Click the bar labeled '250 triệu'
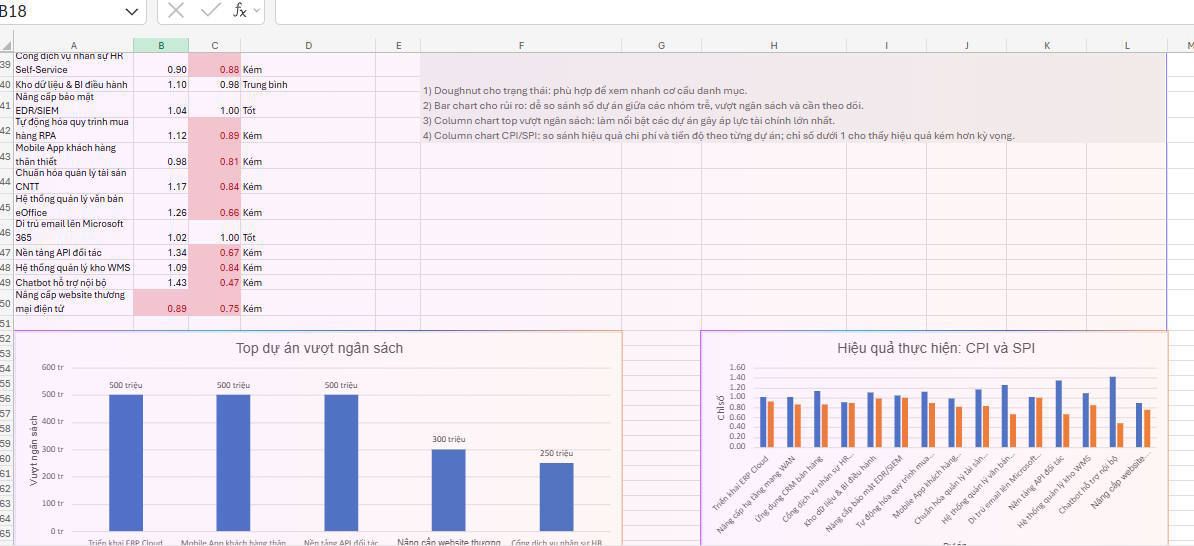 pos(556,497)
